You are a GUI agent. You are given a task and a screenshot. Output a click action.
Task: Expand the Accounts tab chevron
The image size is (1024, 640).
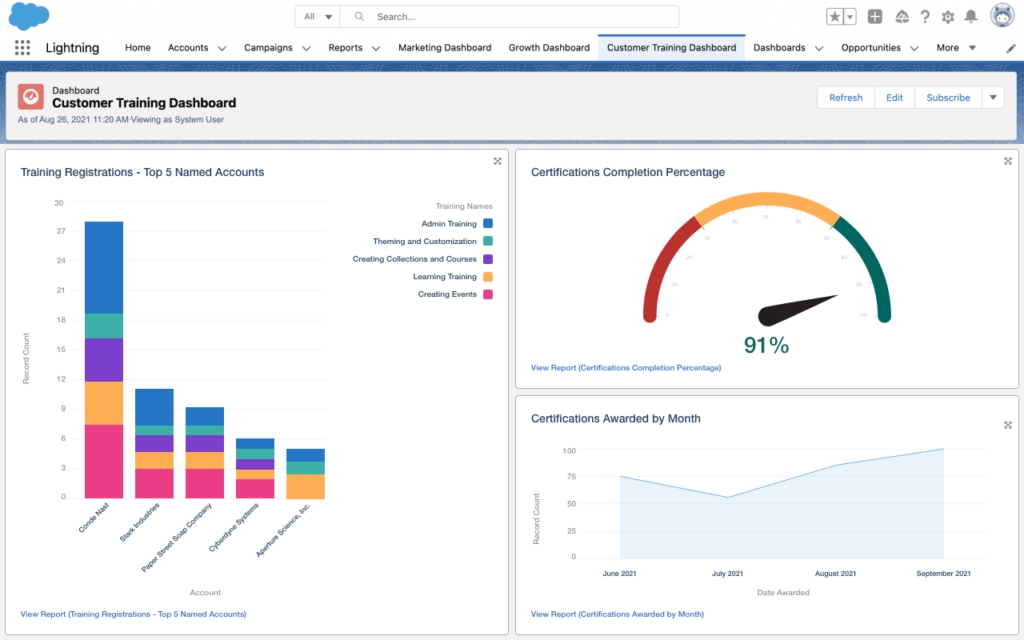point(222,48)
